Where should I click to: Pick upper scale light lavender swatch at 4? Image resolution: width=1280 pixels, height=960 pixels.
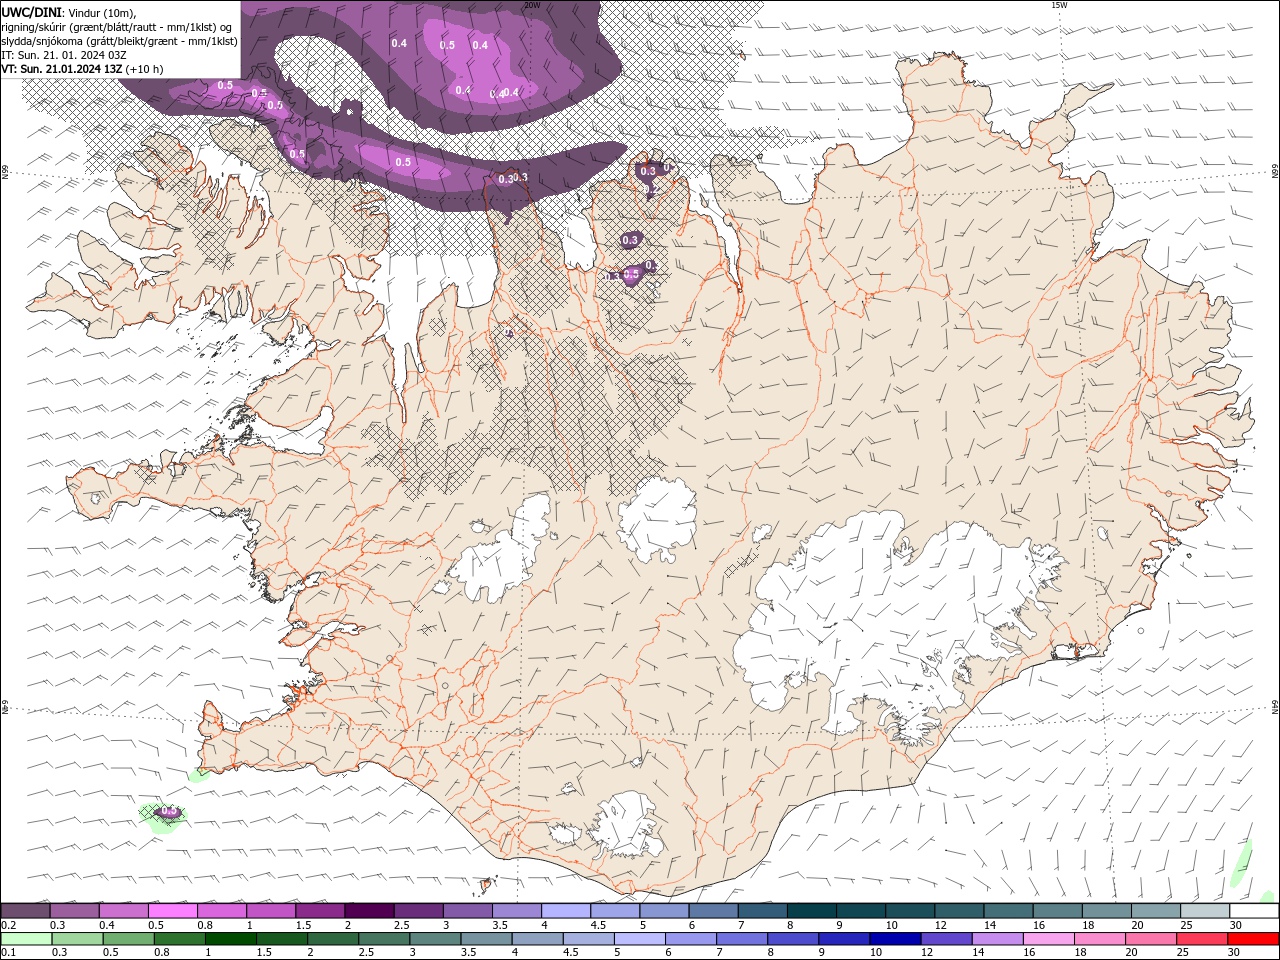tap(566, 911)
